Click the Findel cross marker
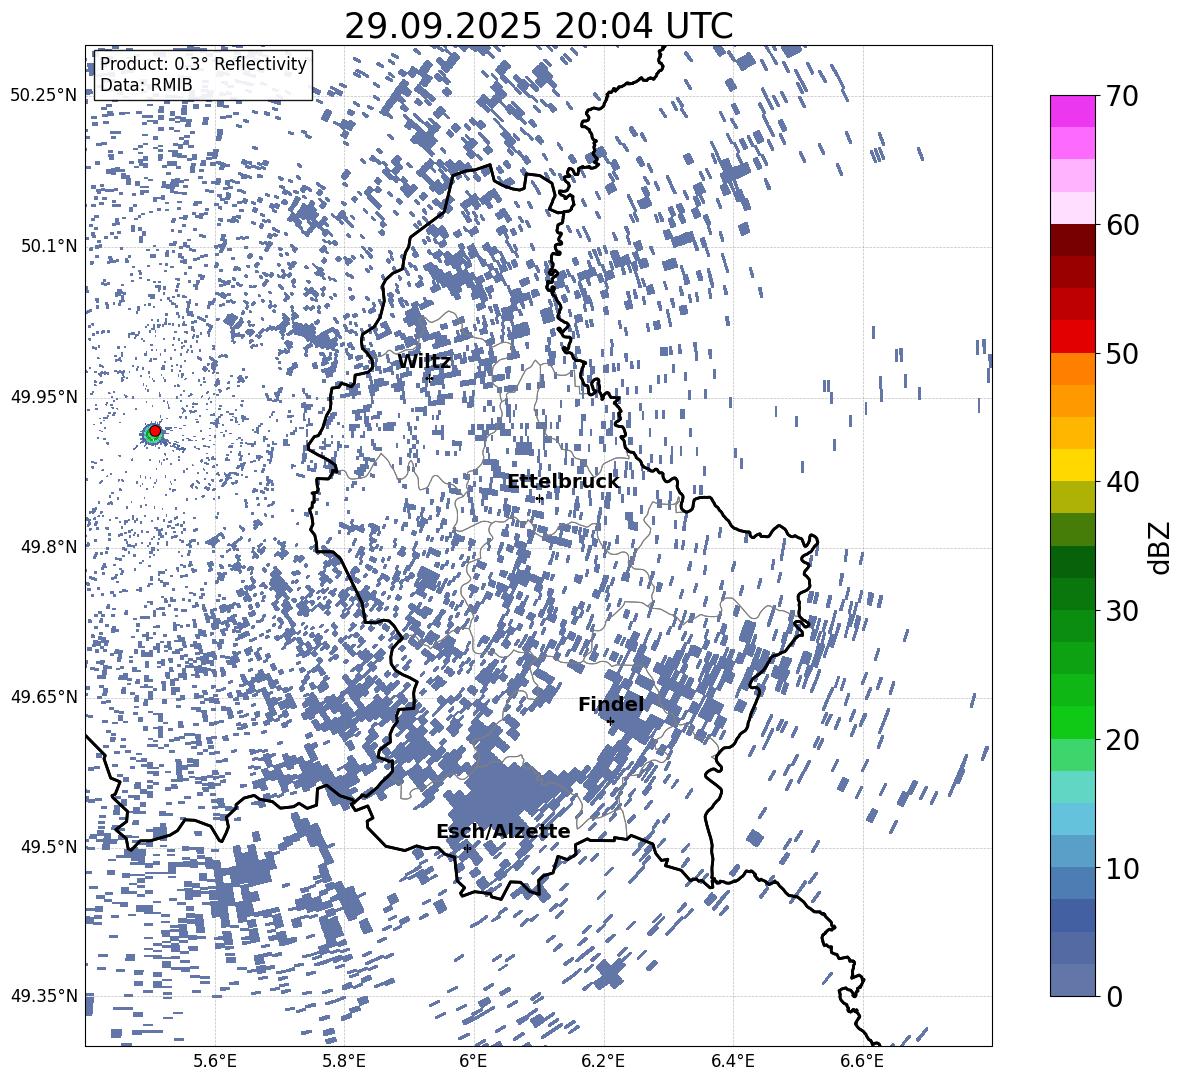The height and width of the screenshot is (1081, 1184). (611, 722)
